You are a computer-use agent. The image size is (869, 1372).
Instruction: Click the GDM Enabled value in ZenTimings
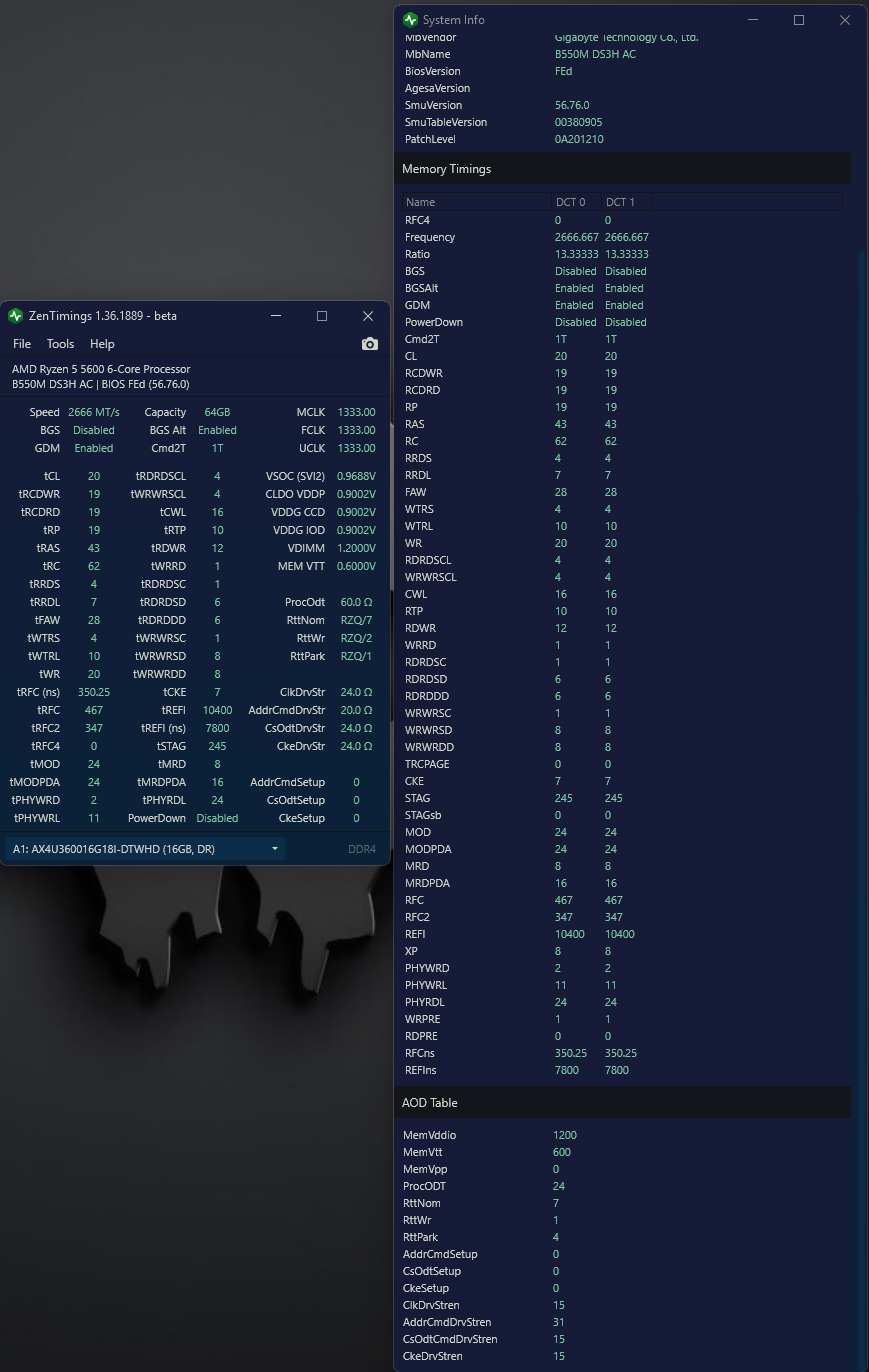[x=94, y=448]
